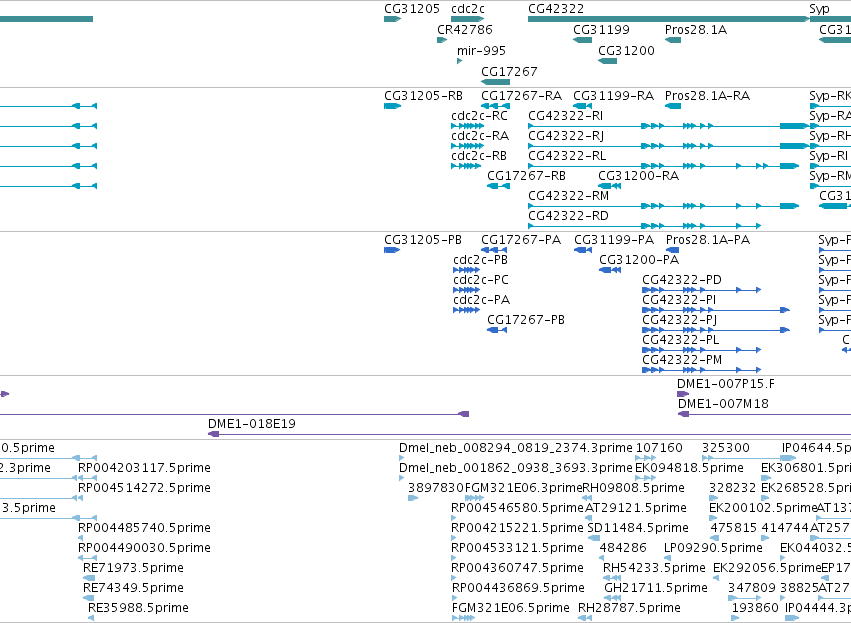
Task: Select transcript cdc2c-RA
Action: [480, 136]
